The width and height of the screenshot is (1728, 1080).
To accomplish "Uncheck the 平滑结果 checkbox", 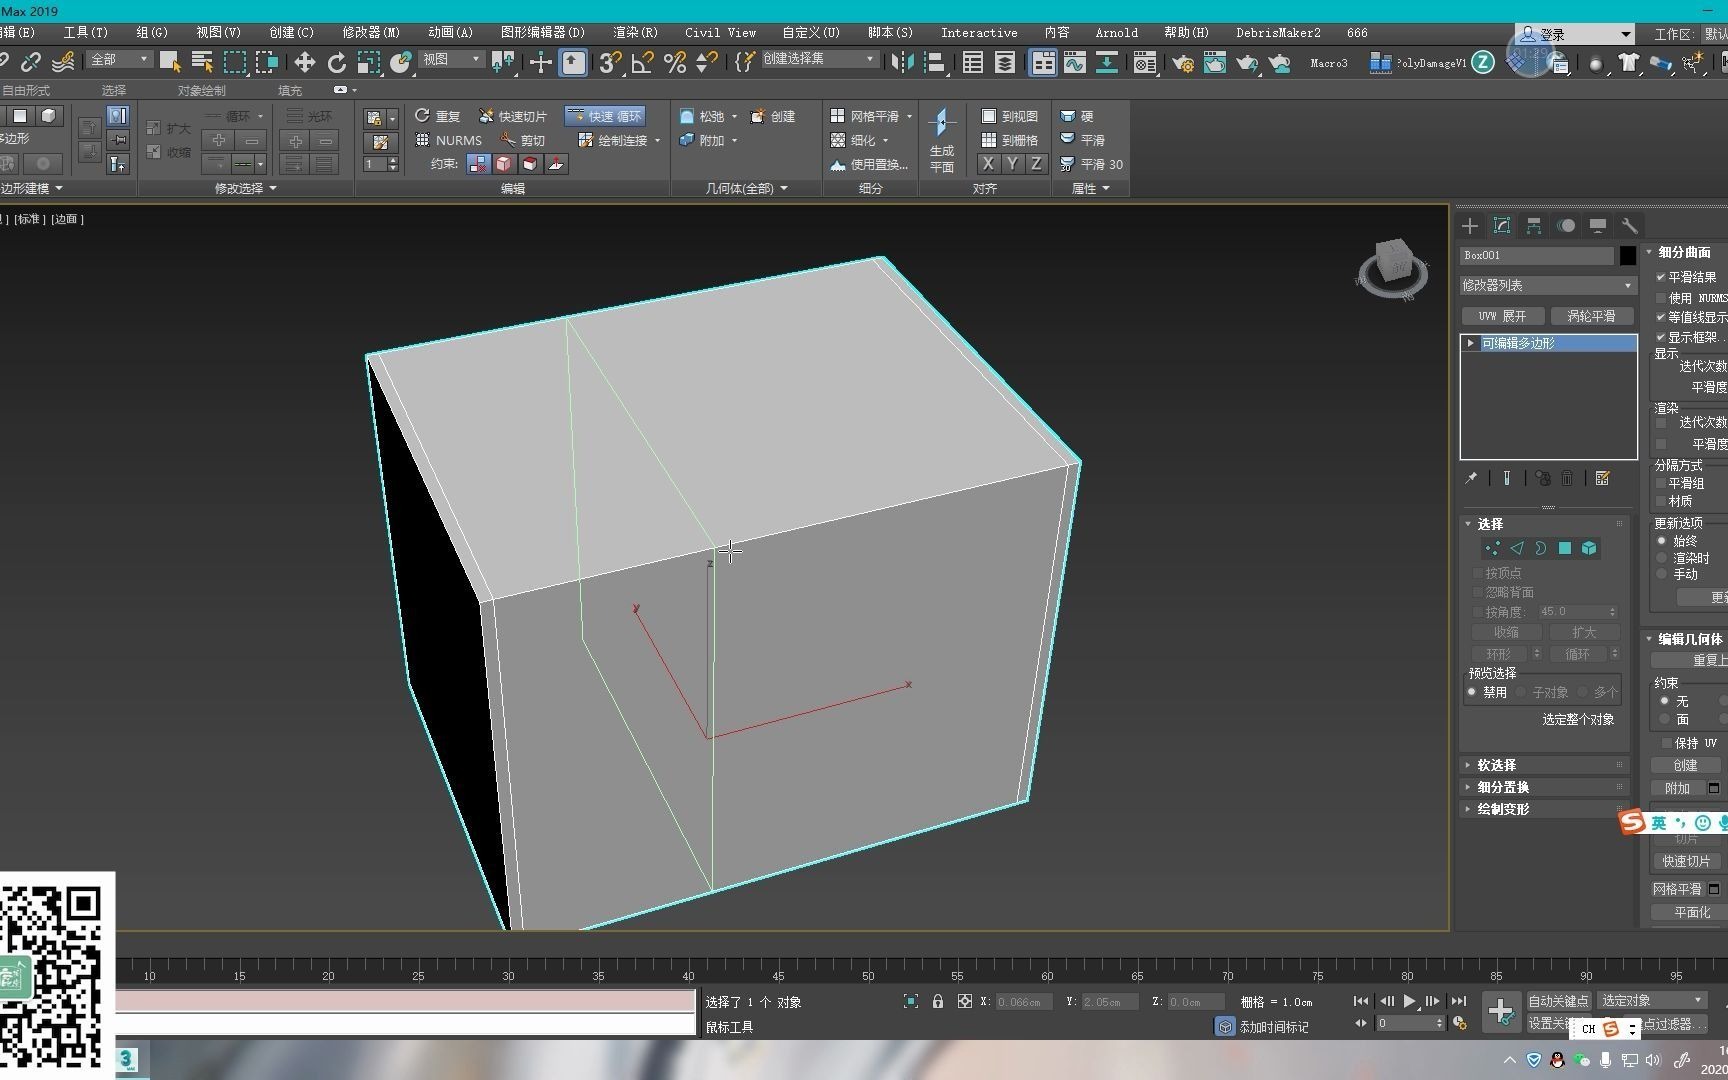I will 1662,277.
